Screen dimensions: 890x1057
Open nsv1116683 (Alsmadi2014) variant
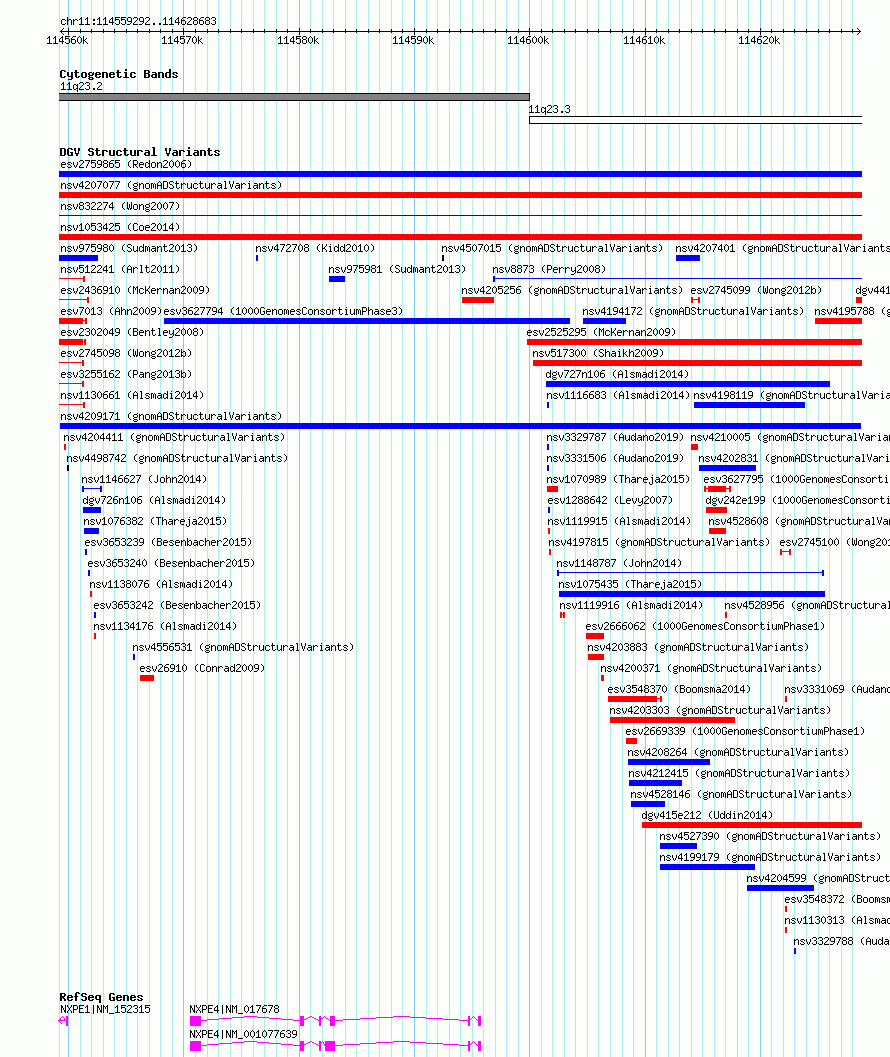click(618, 394)
